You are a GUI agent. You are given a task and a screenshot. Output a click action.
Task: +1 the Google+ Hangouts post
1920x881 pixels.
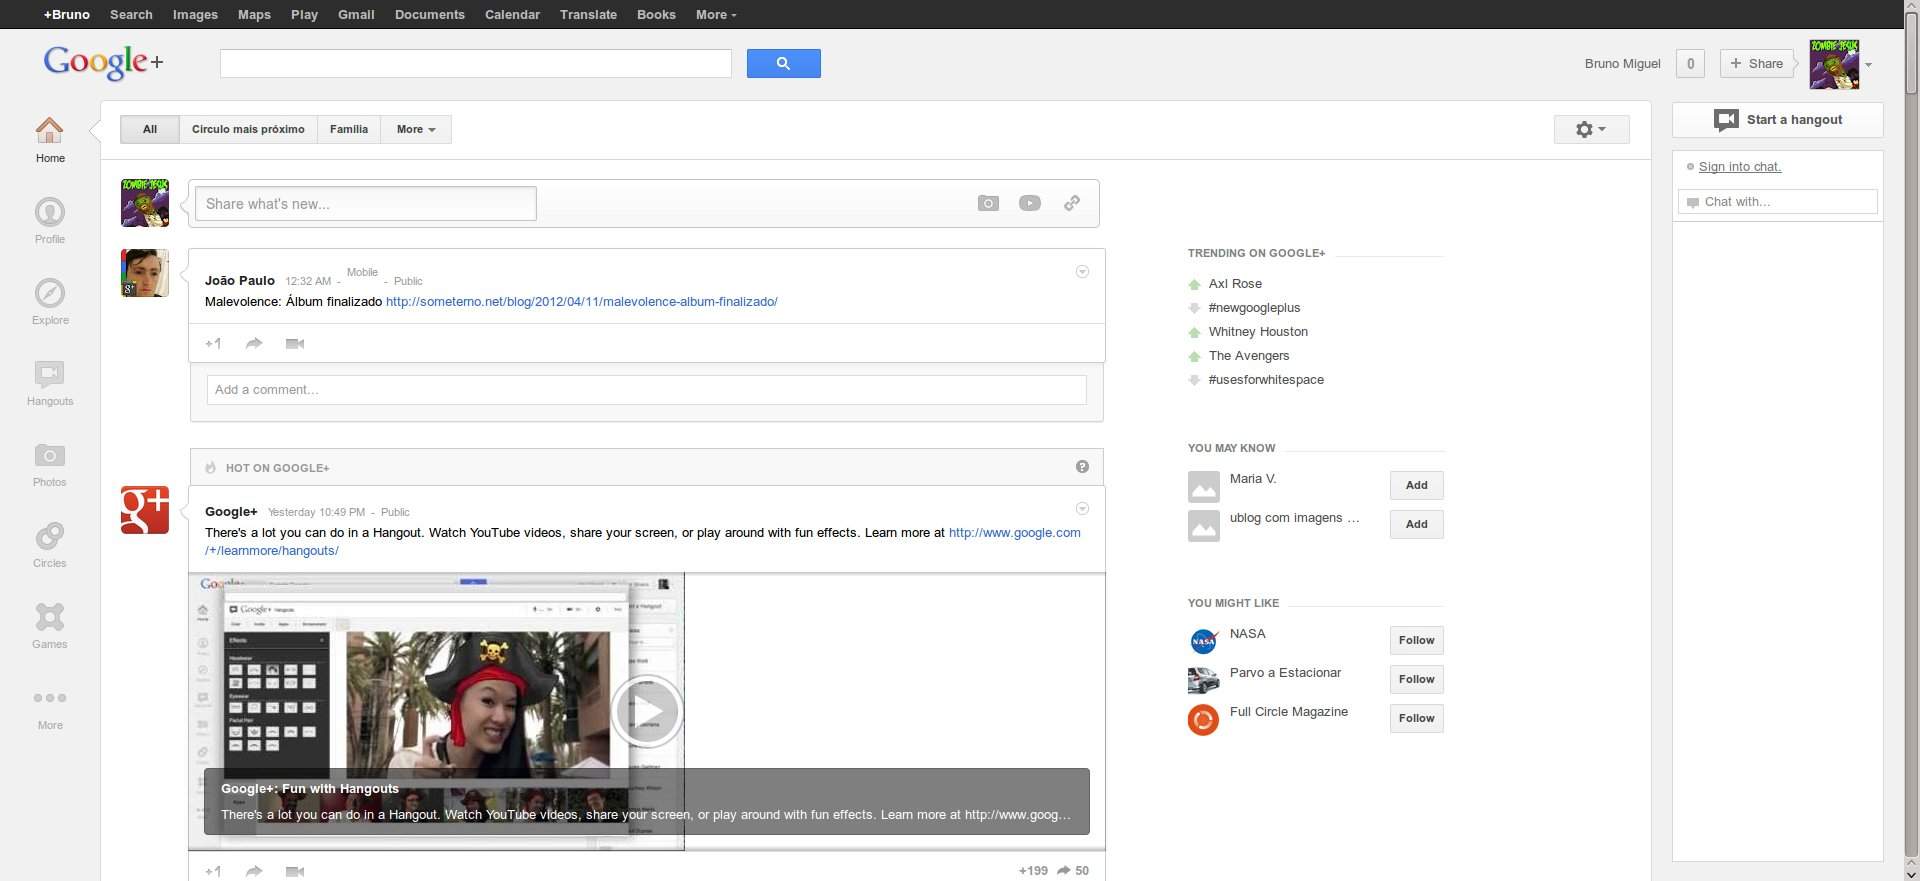click(x=213, y=871)
